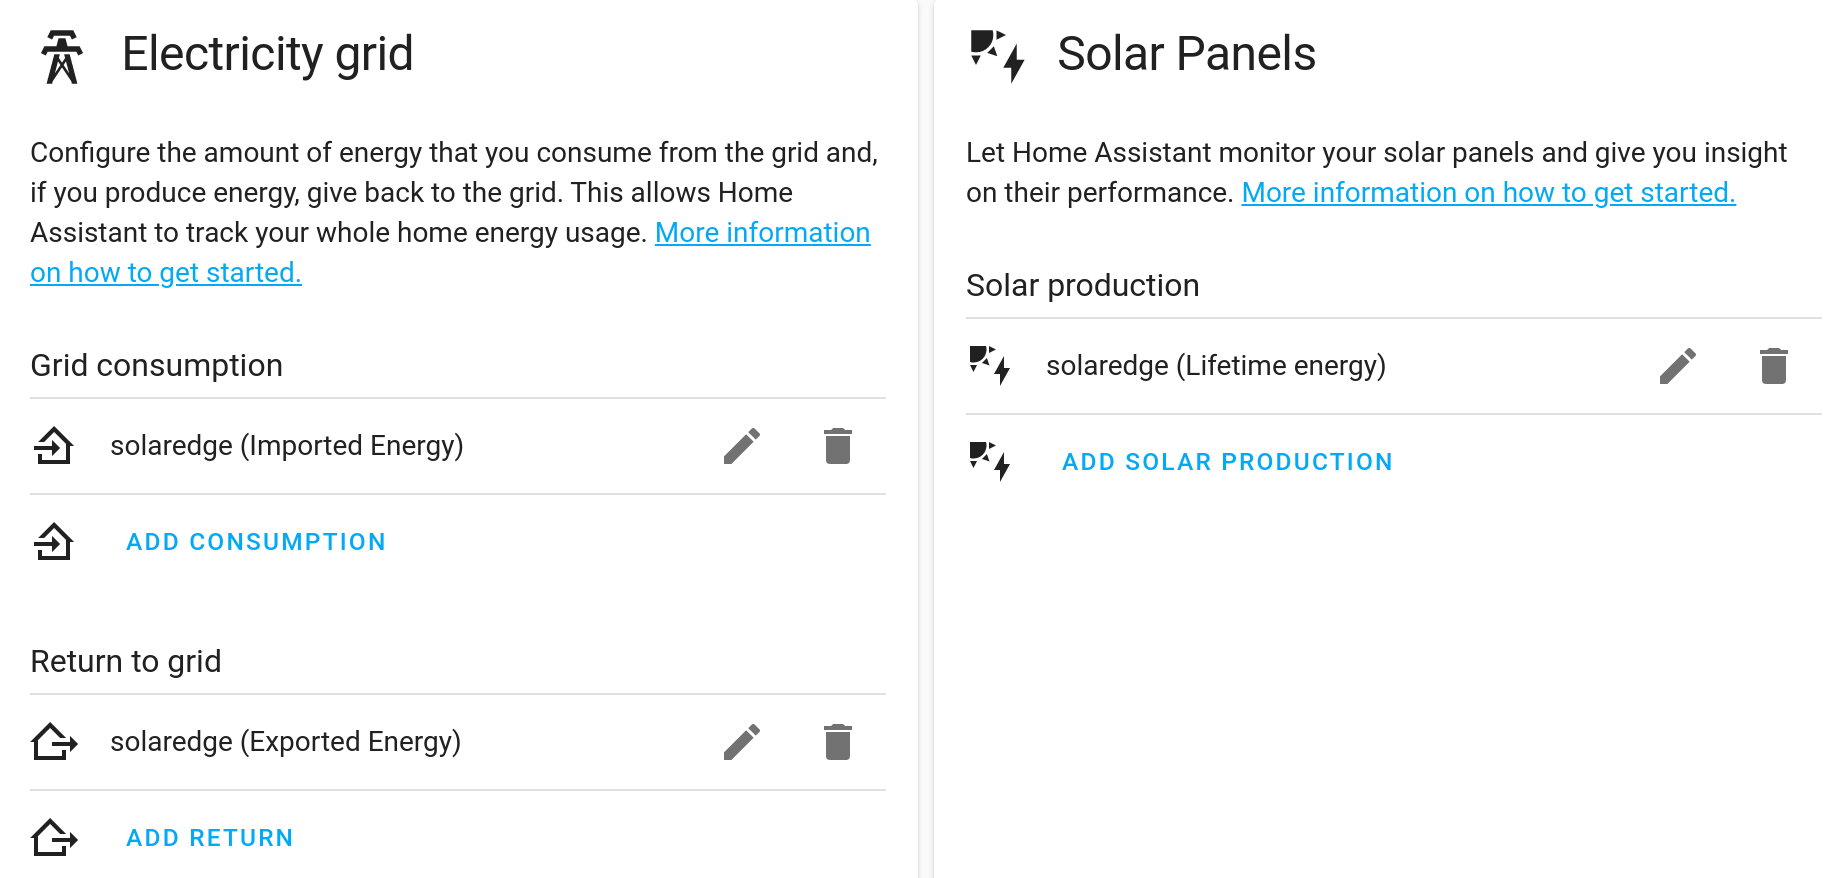This screenshot has height=878, width=1838.
Task: Click the Add Consumption button
Action: click(256, 542)
